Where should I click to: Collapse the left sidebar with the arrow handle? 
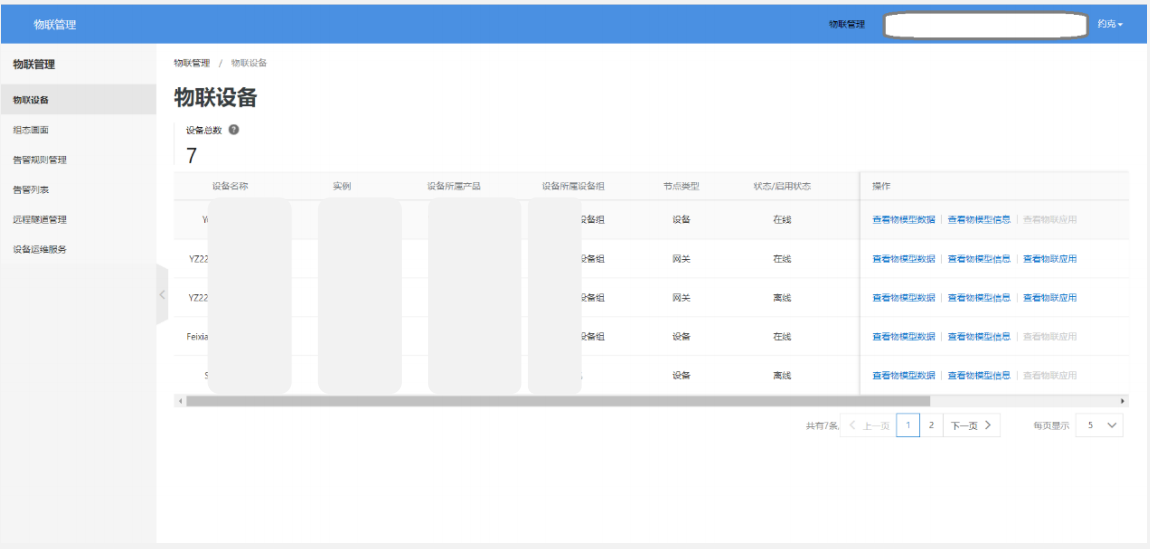point(162,294)
